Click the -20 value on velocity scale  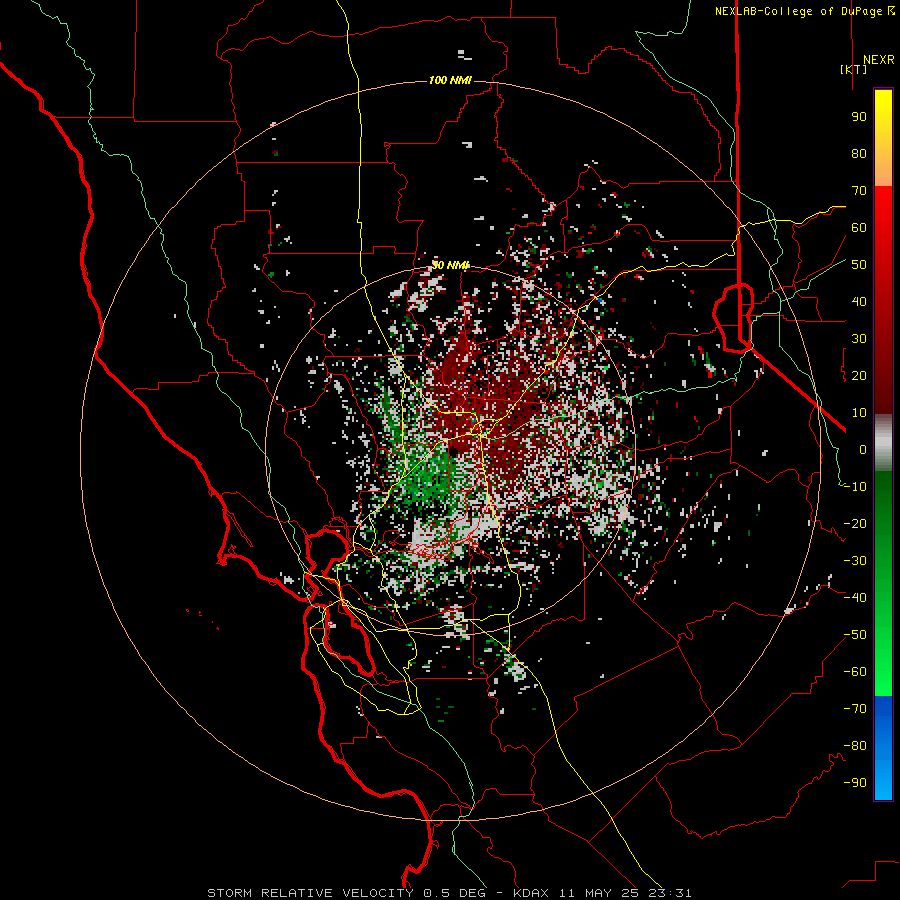[x=855, y=524]
